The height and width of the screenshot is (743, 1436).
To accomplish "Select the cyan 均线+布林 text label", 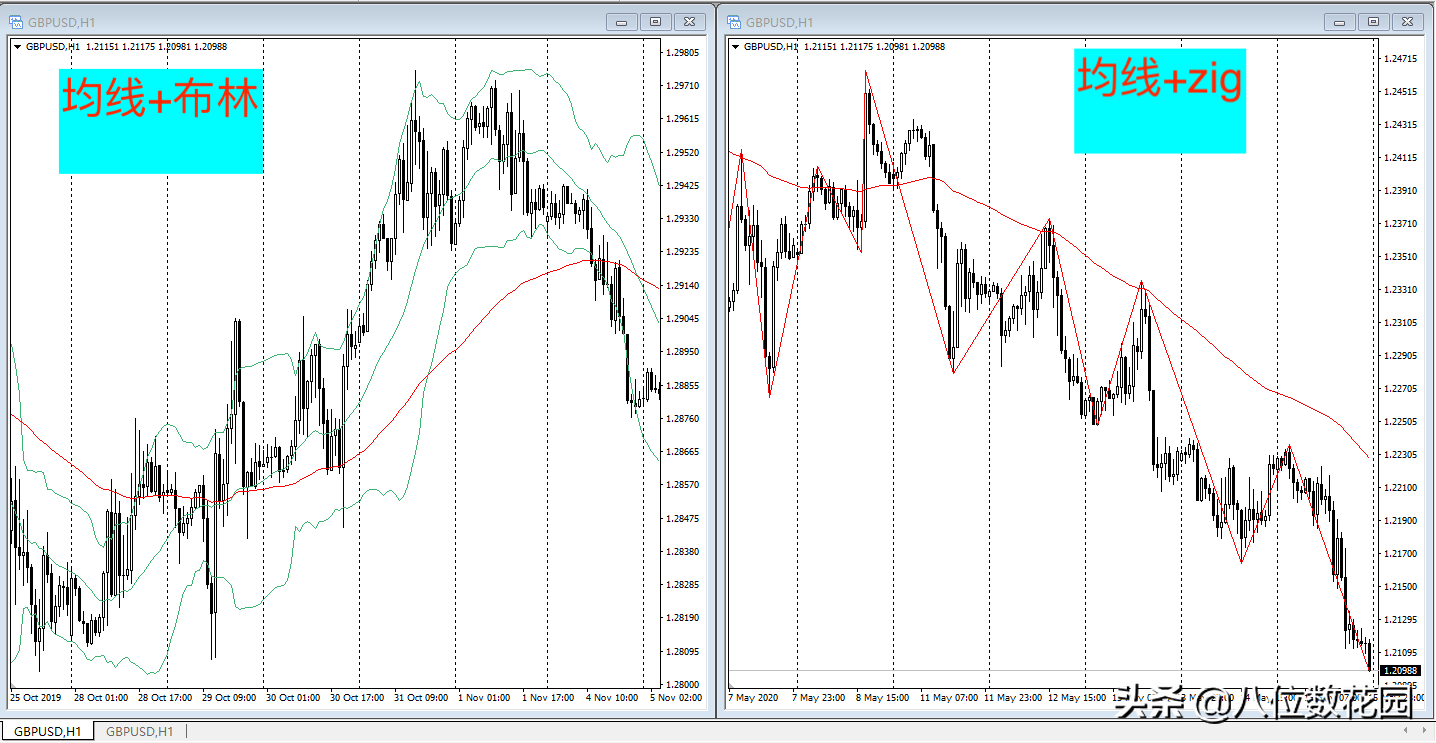I will pos(161,121).
